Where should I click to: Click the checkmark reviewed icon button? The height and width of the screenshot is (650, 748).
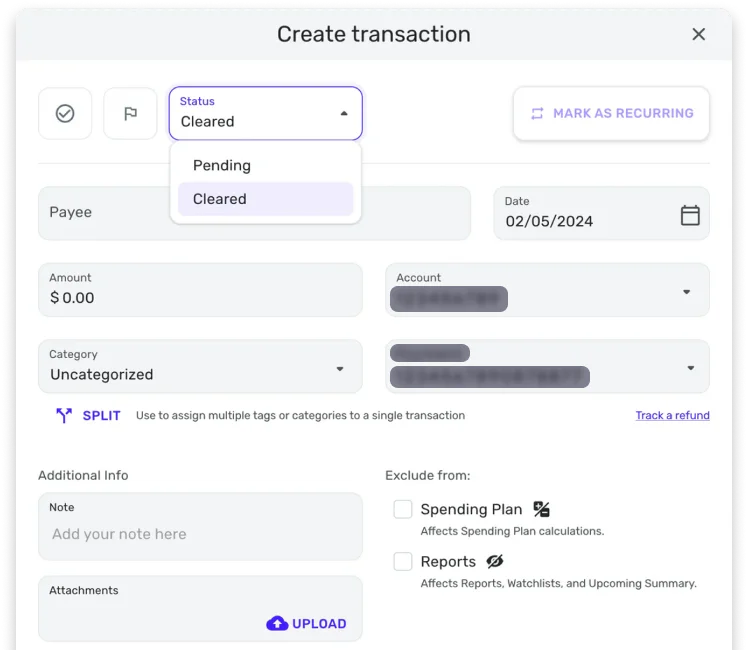65,114
